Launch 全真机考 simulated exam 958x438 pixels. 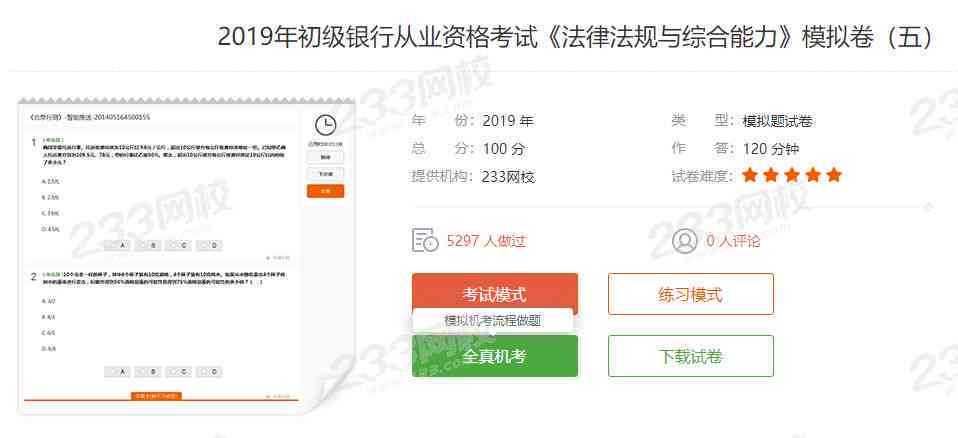point(494,357)
